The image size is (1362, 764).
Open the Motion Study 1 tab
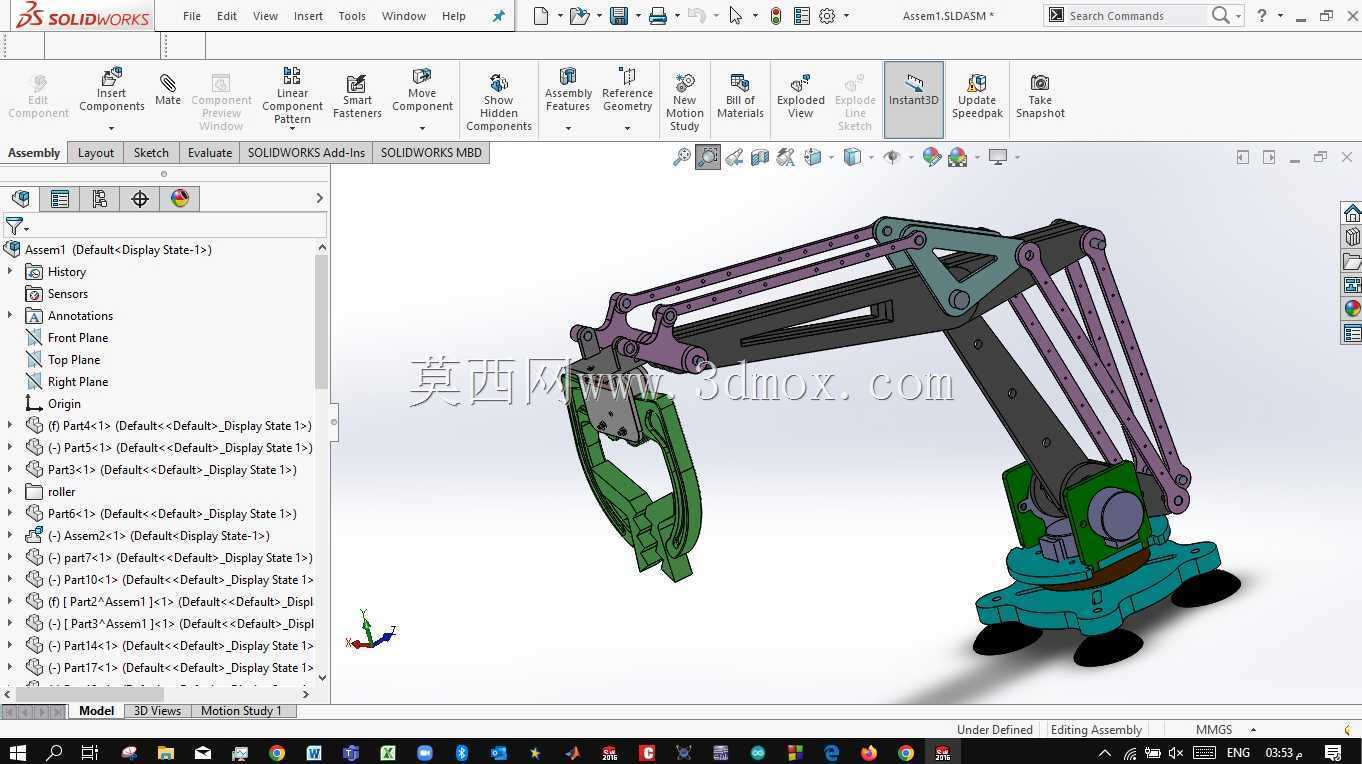click(241, 711)
